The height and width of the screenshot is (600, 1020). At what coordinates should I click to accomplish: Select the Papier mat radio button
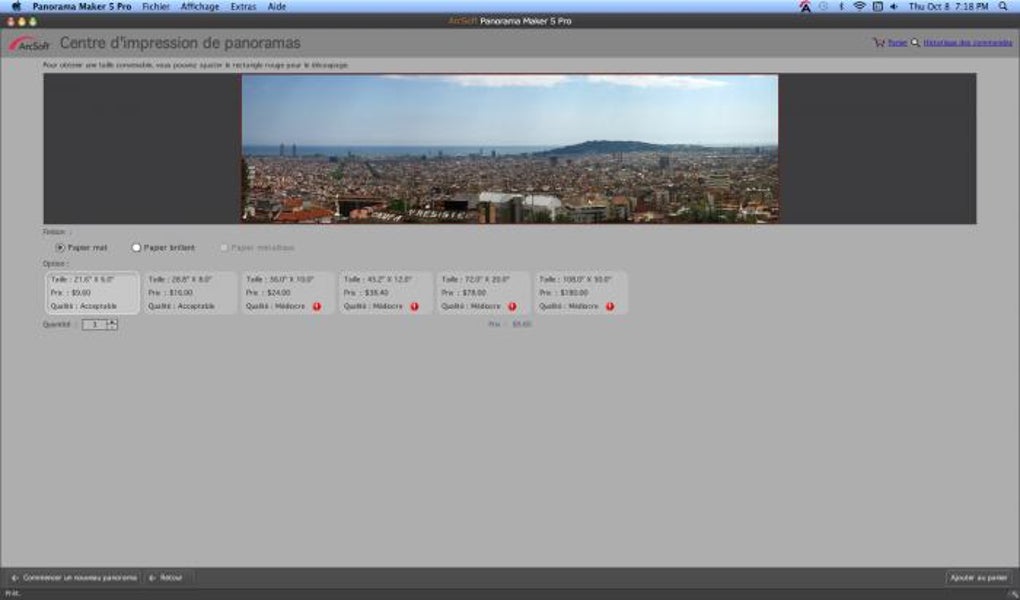(x=60, y=247)
